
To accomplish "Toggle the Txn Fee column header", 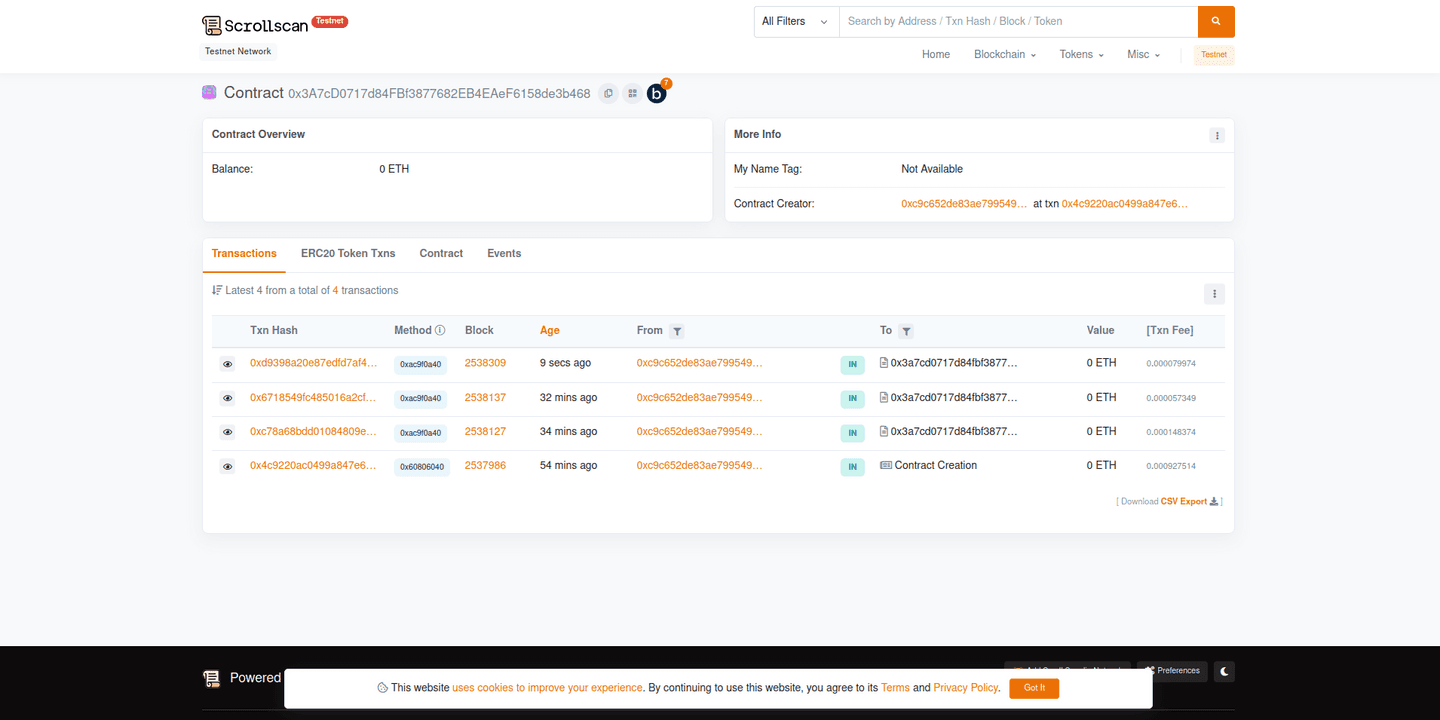I will pos(1170,330).
